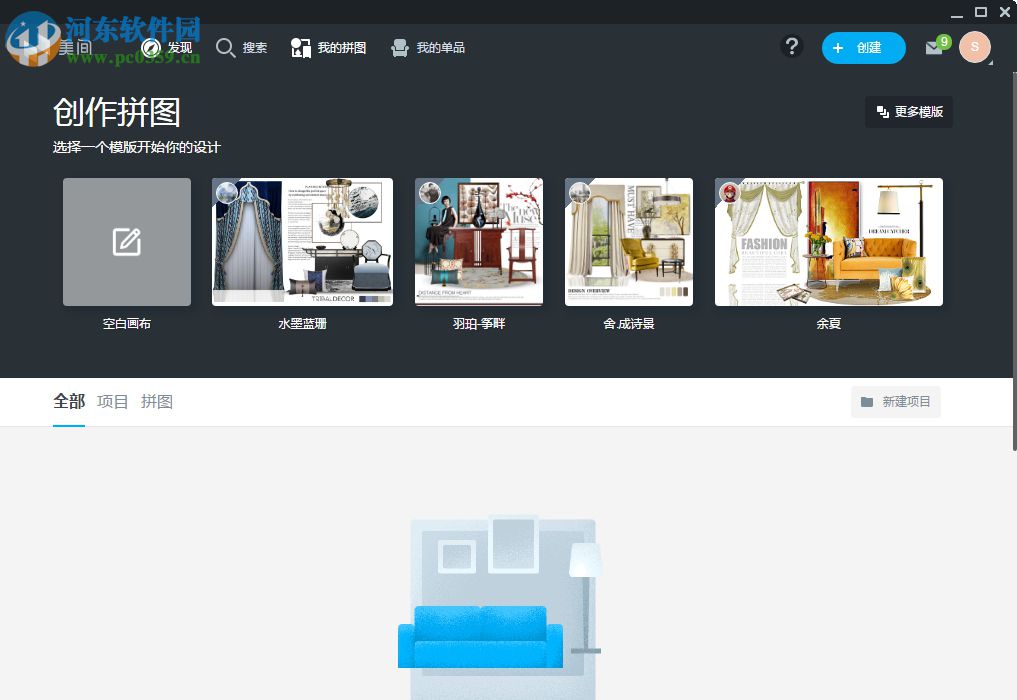Select the 舍.成诗景 template thumbnail
The image size is (1017, 700).
(x=628, y=241)
